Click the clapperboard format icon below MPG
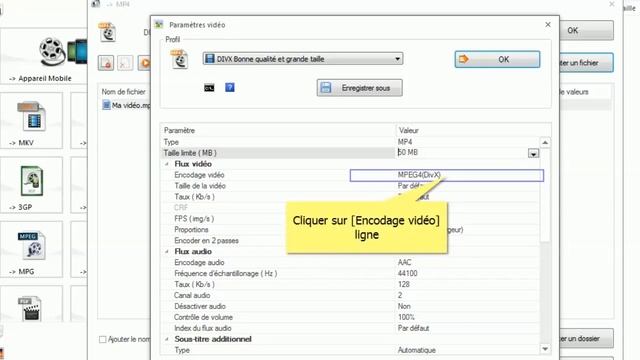 [29, 309]
